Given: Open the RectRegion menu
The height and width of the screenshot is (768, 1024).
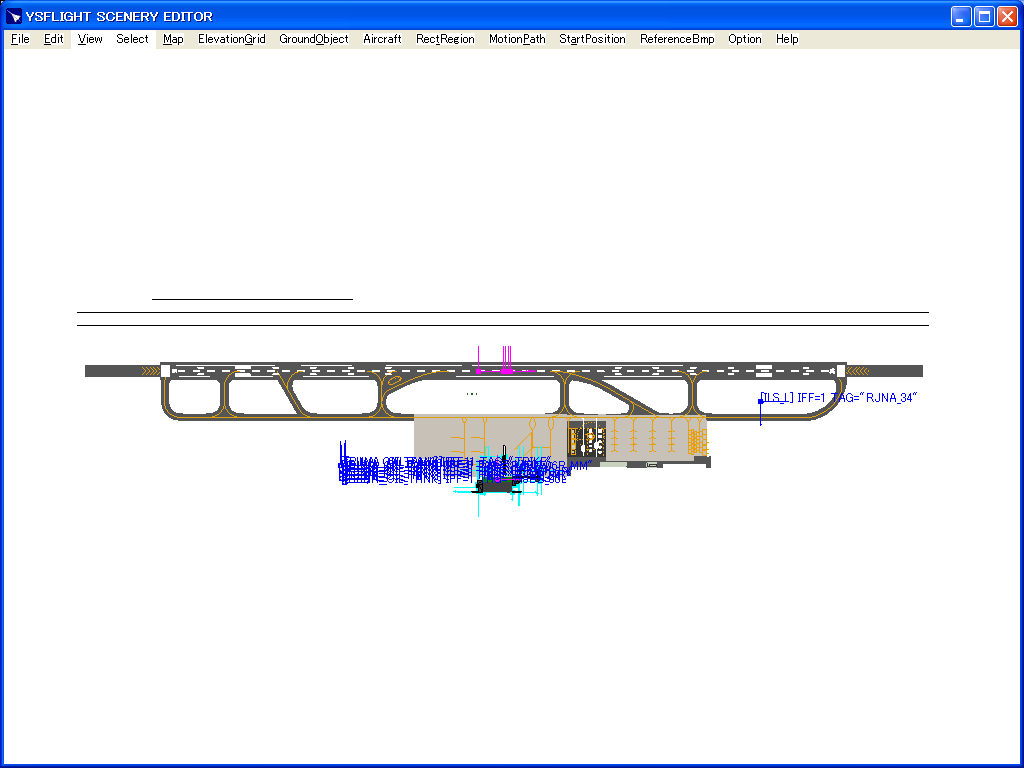Looking at the screenshot, I should pos(445,39).
